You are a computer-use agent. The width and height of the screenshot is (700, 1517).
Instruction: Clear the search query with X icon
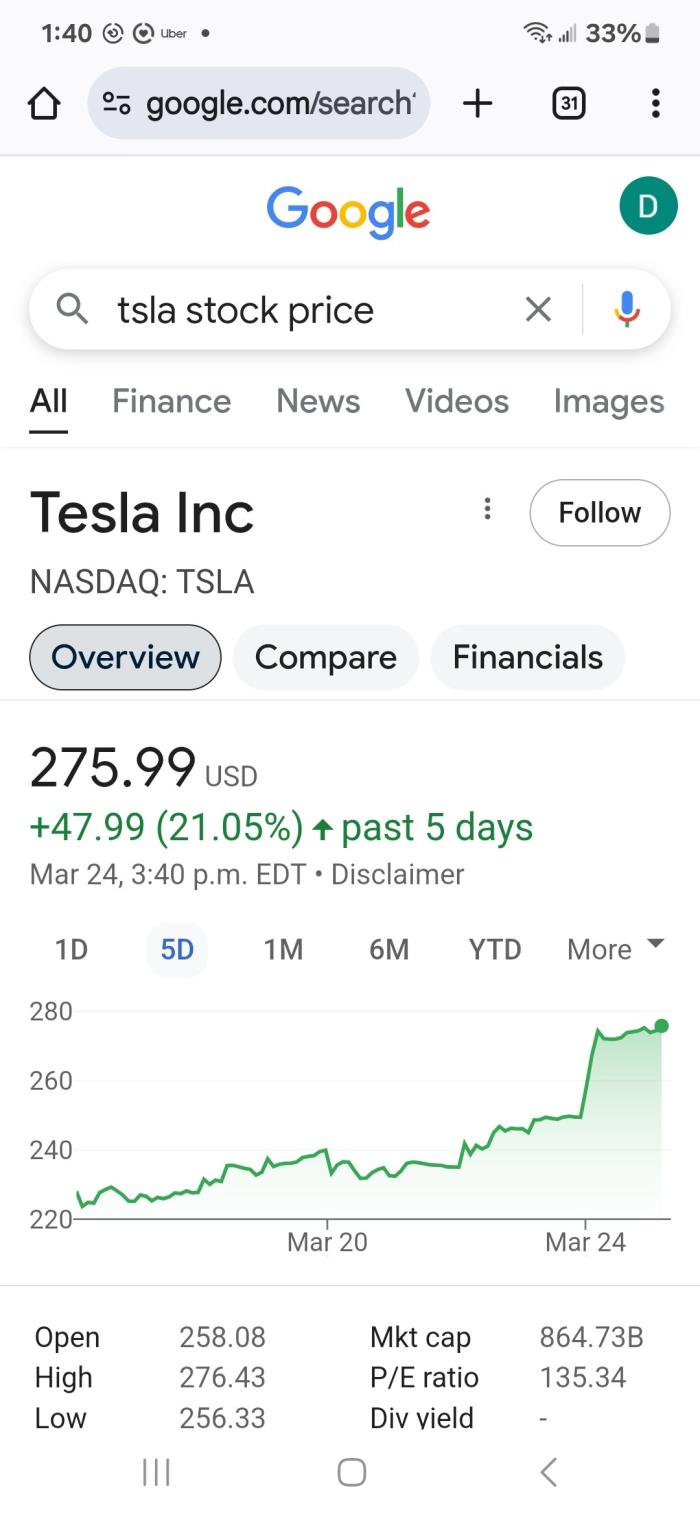[x=538, y=310]
